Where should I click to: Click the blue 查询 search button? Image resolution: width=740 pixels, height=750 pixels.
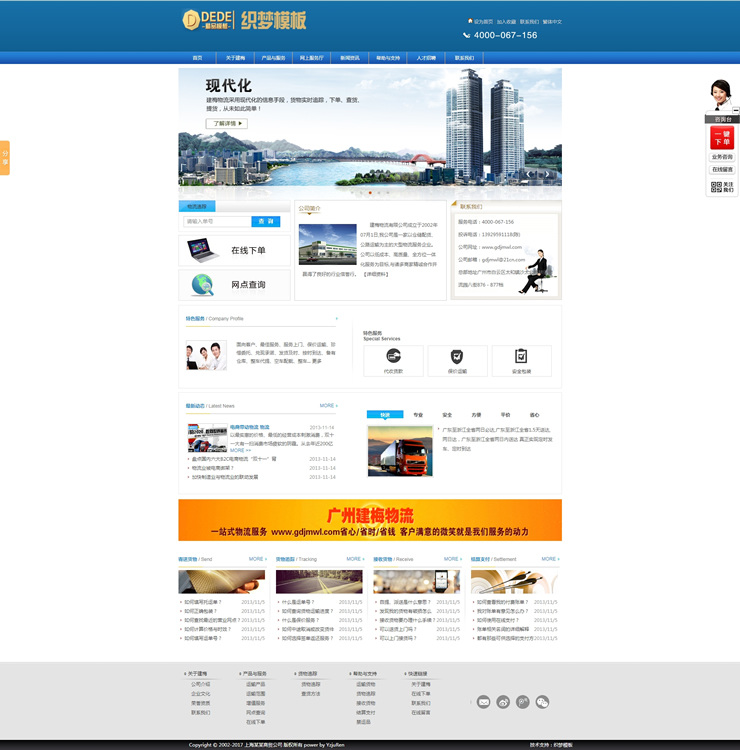265,221
